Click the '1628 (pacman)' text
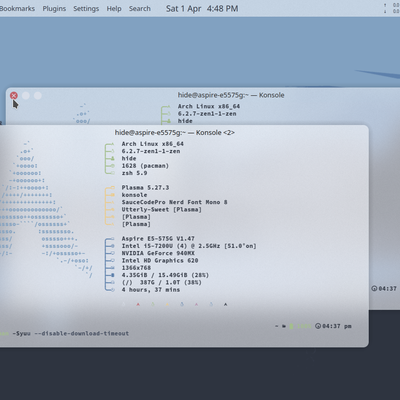The height and width of the screenshot is (400, 400). pyautogui.click(x=145, y=166)
